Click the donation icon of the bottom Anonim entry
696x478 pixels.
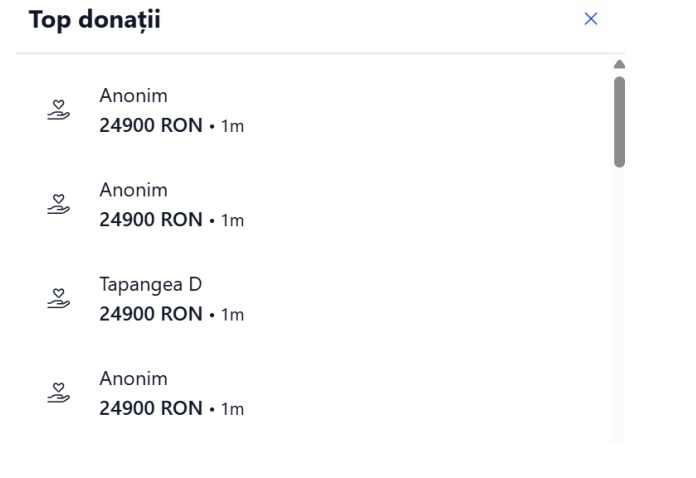[60, 393]
